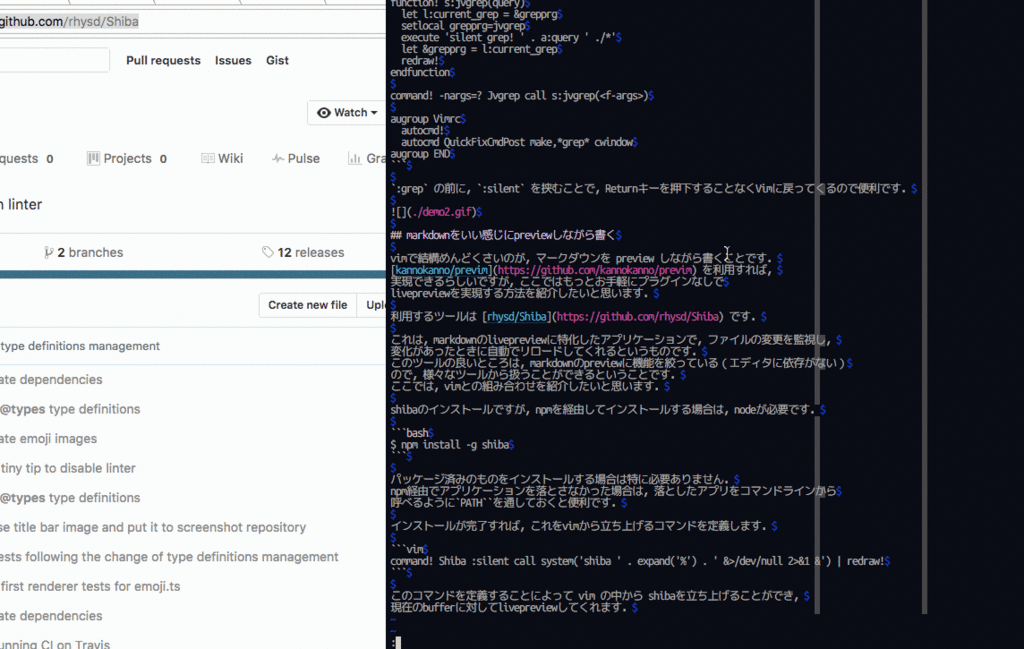Click 'command! -nargs=? Jvgrep' line

tap(522, 95)
